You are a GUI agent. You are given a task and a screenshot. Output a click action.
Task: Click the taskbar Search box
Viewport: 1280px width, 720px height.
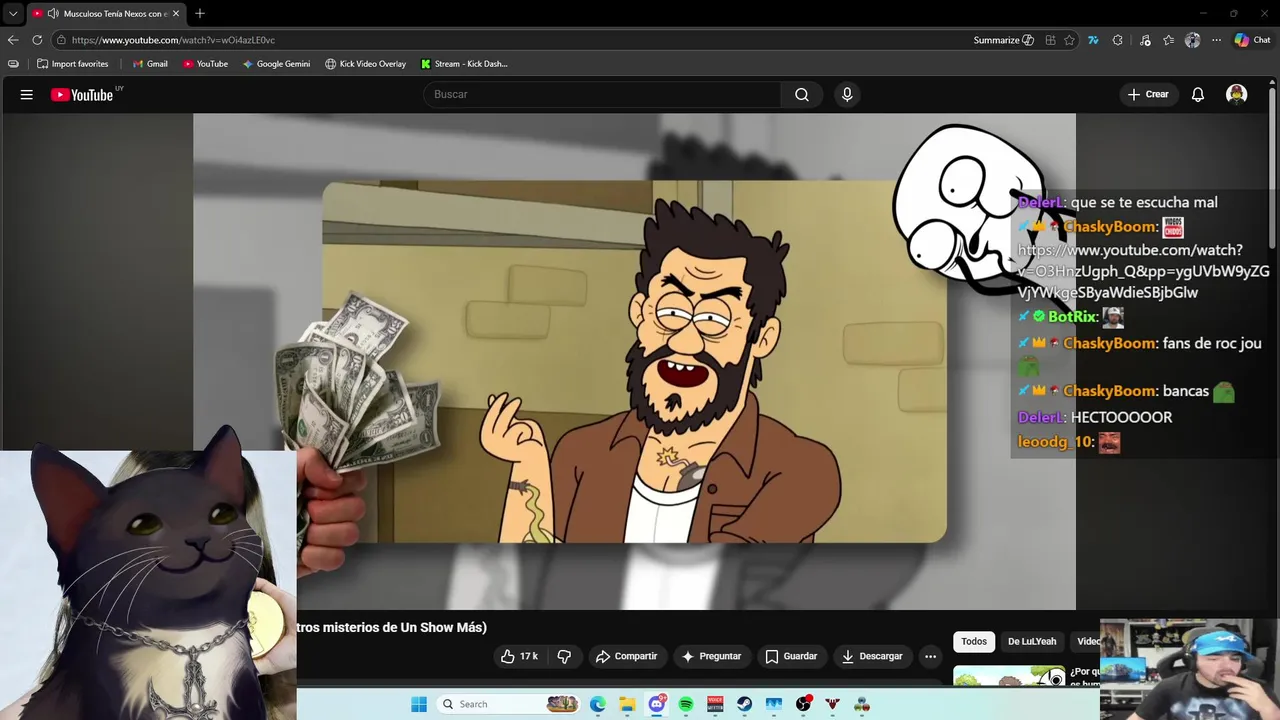[x=509, y=704]
